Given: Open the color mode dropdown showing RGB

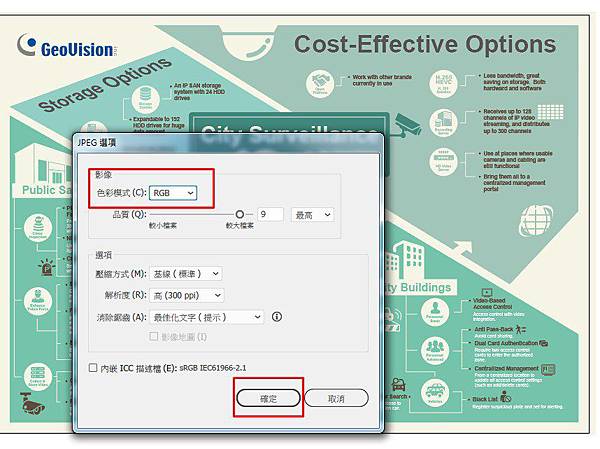Looking at the screenshot, I should [173, 193].
